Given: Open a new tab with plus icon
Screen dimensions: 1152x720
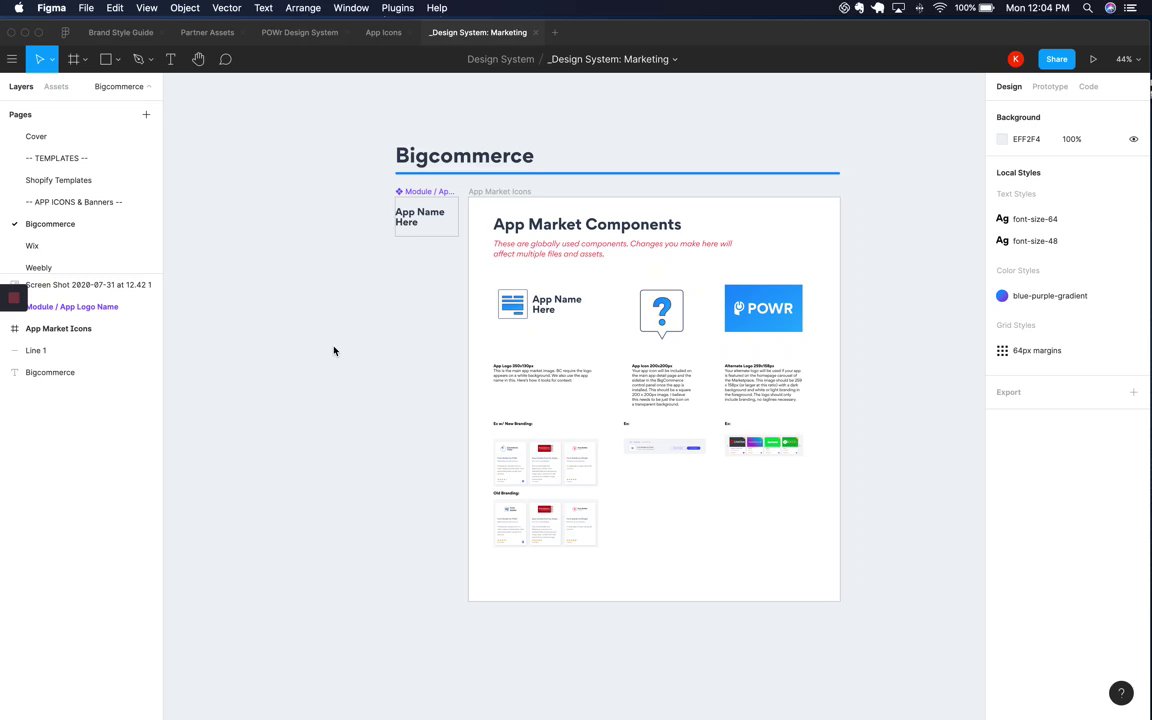Looking at the screenshot, I should click(555, 32).
